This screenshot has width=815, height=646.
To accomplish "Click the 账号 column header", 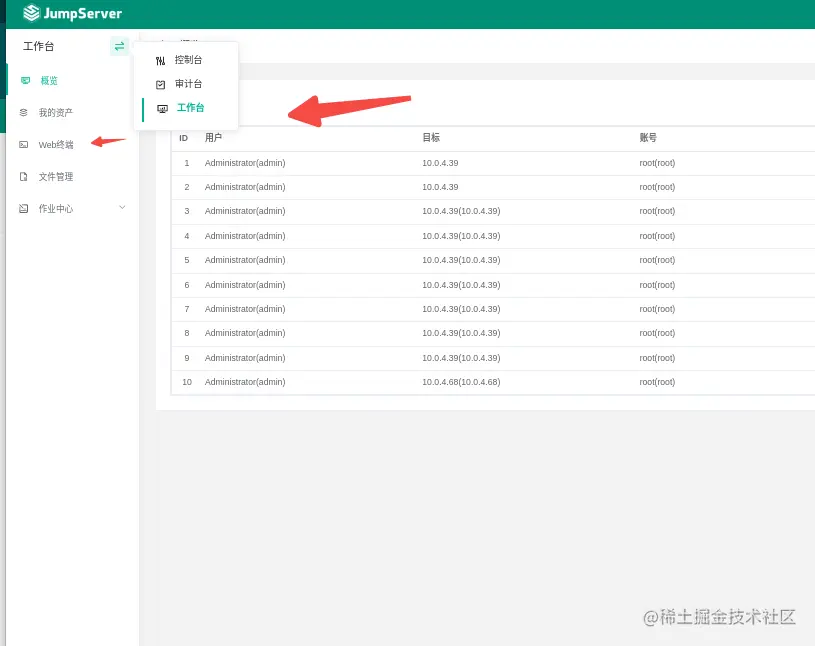I will coord(648,138).
